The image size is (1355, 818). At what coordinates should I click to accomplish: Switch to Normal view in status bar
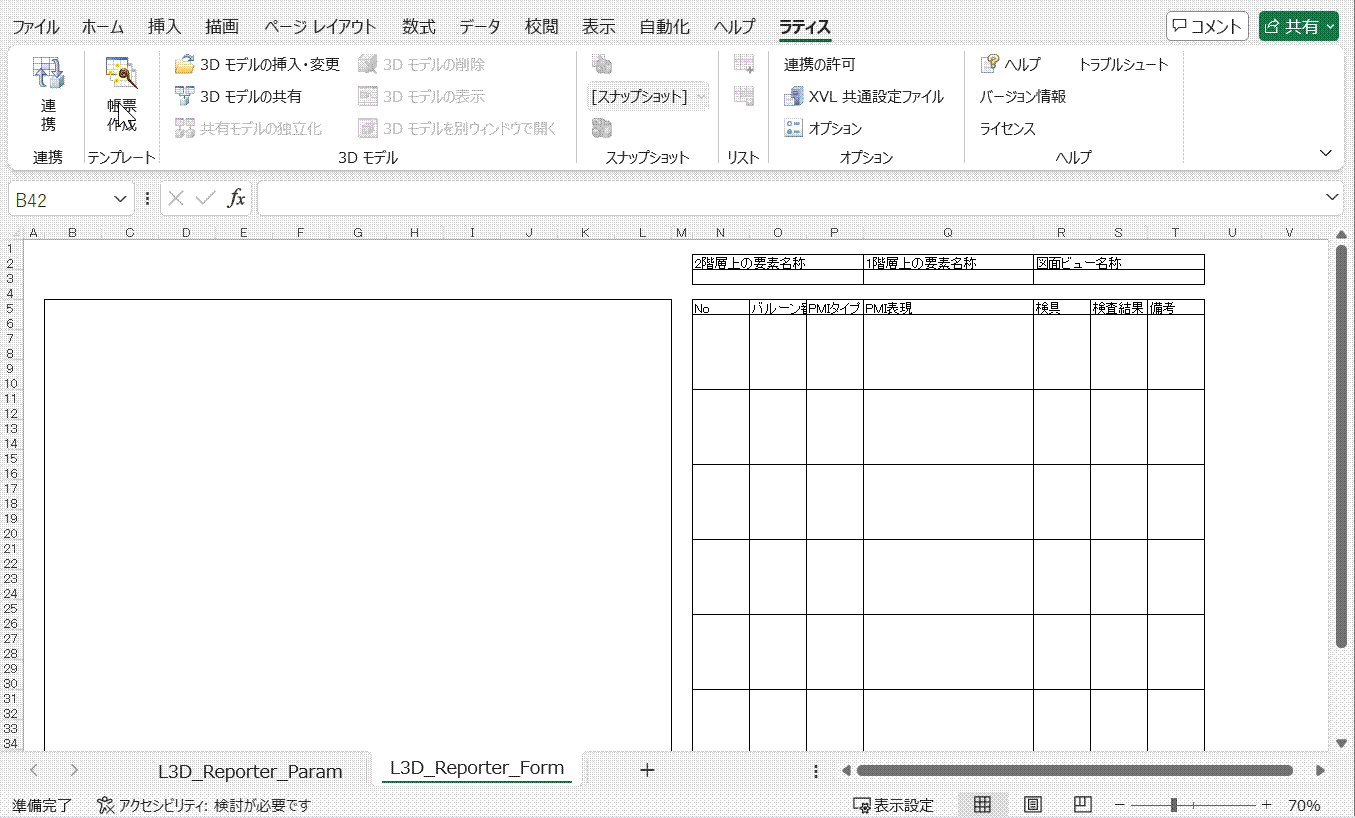click(982, 805)
